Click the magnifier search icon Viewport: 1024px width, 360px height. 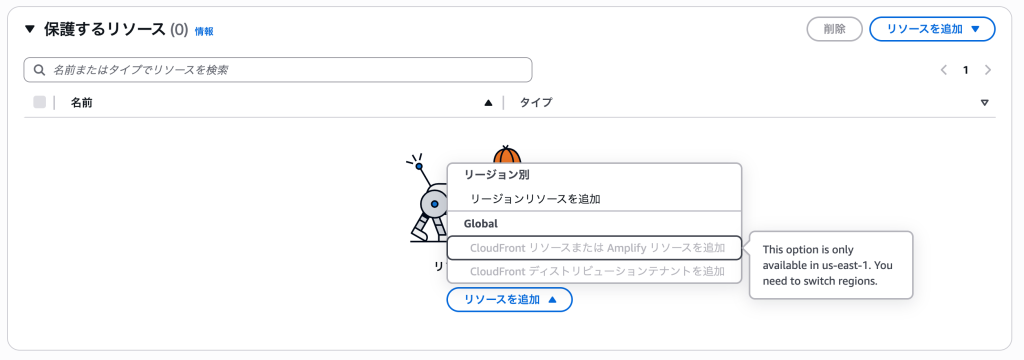pyautogui.click(x=39, y=70)
